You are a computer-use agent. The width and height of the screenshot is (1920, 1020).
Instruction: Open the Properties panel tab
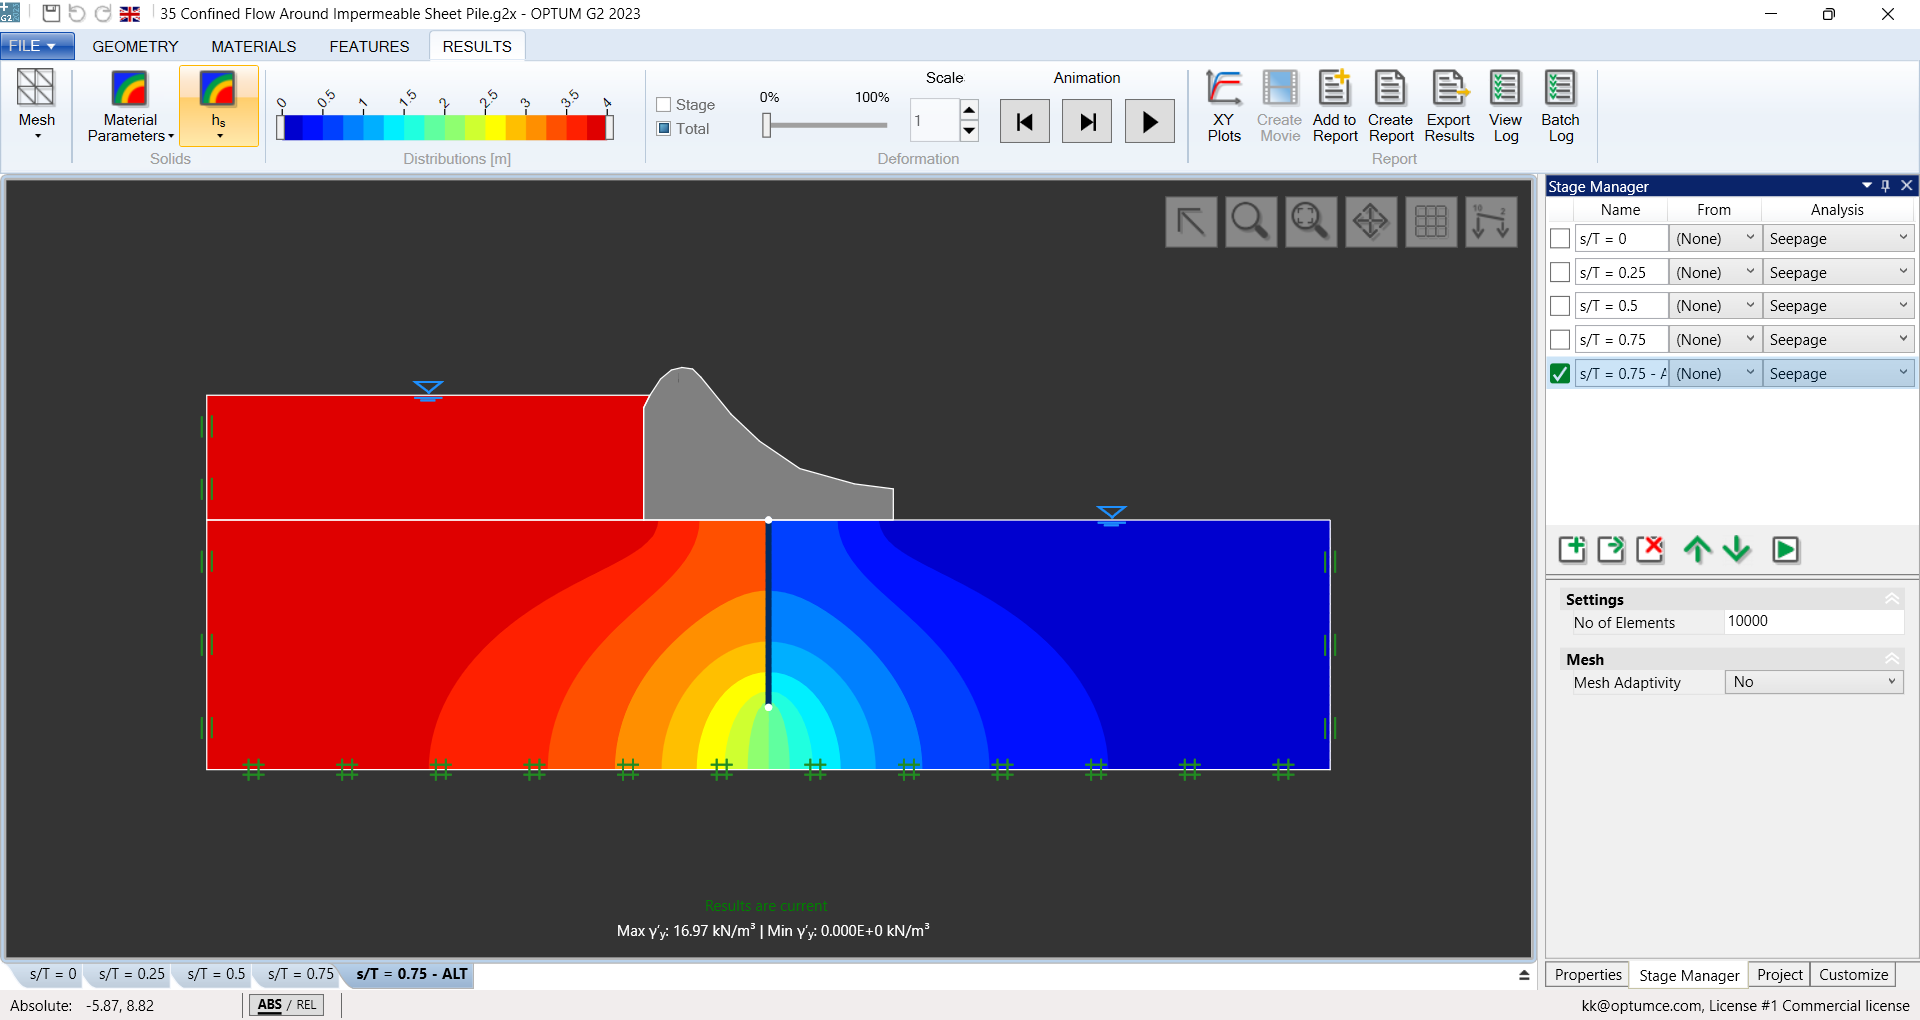pos(1588,975)
